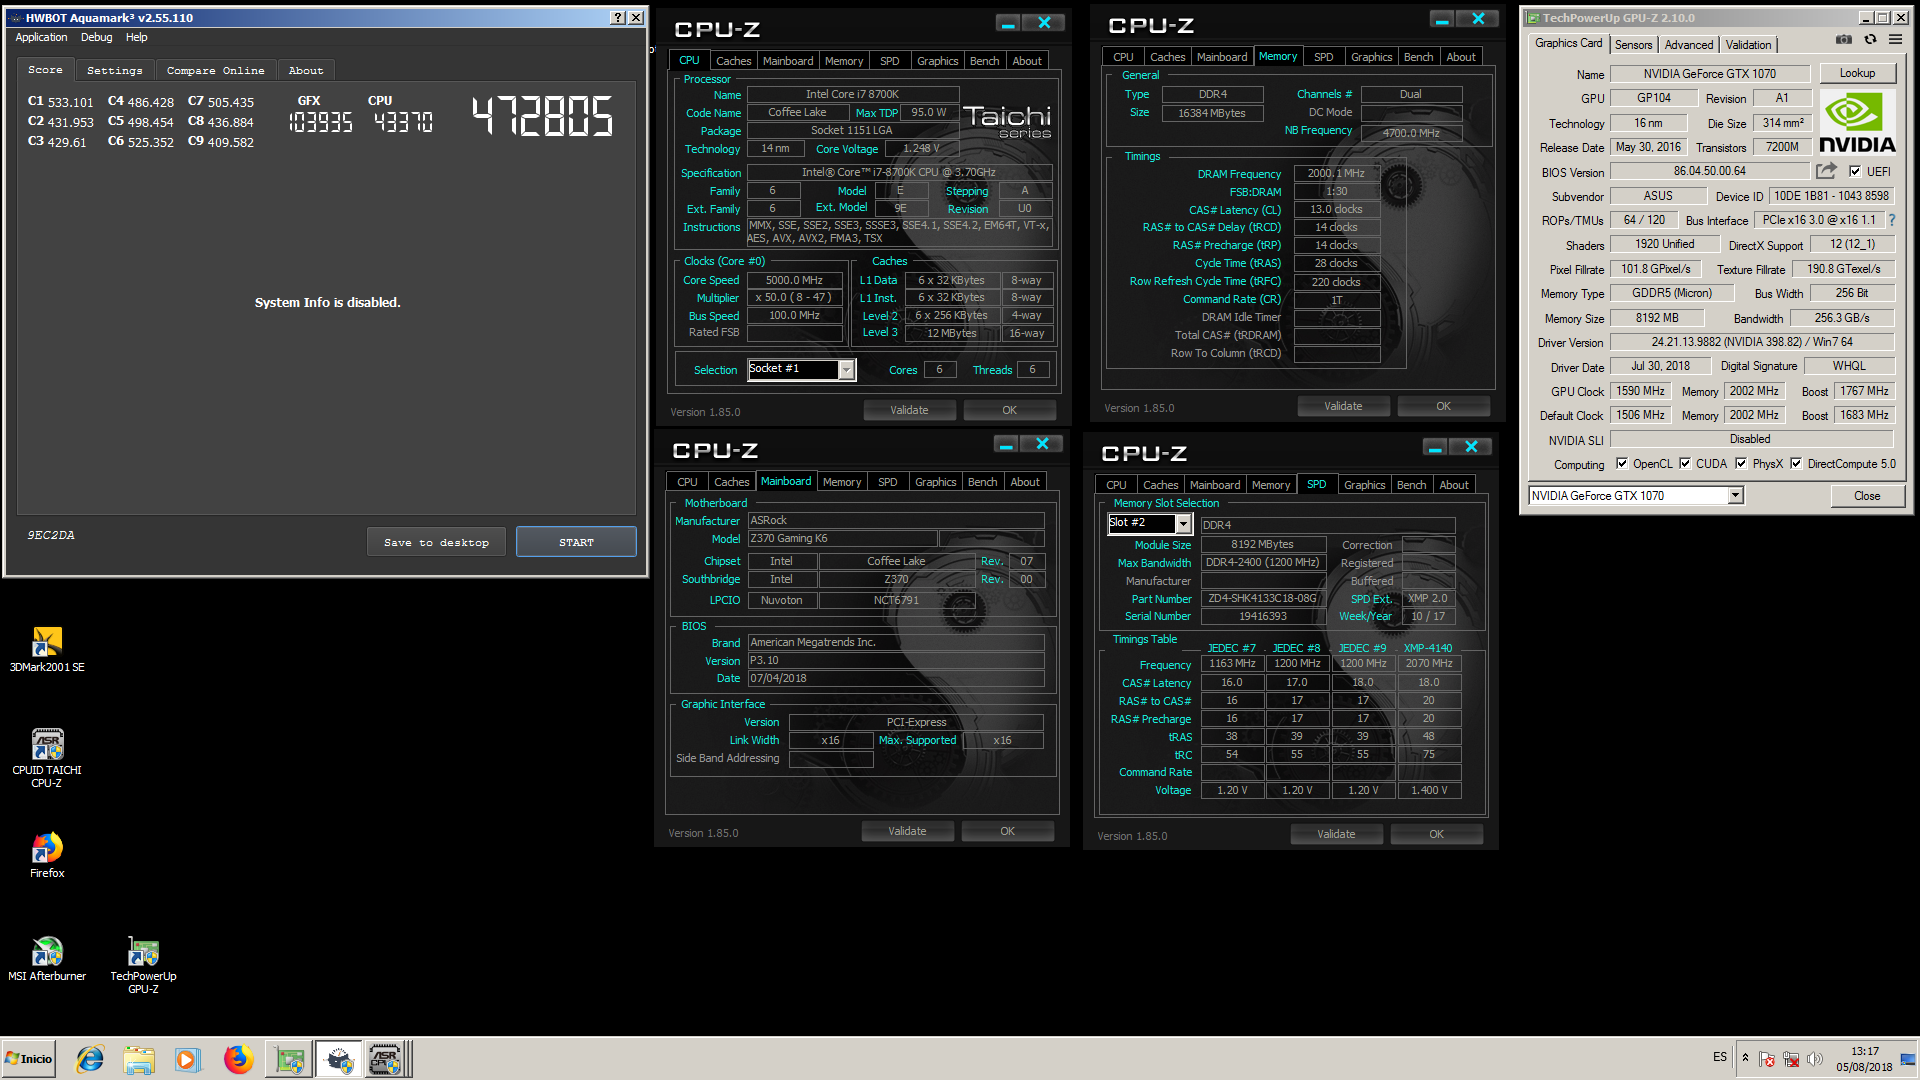
Task: Click the GPU Name field in GPU-Z
Action: tap(1709, 74)
